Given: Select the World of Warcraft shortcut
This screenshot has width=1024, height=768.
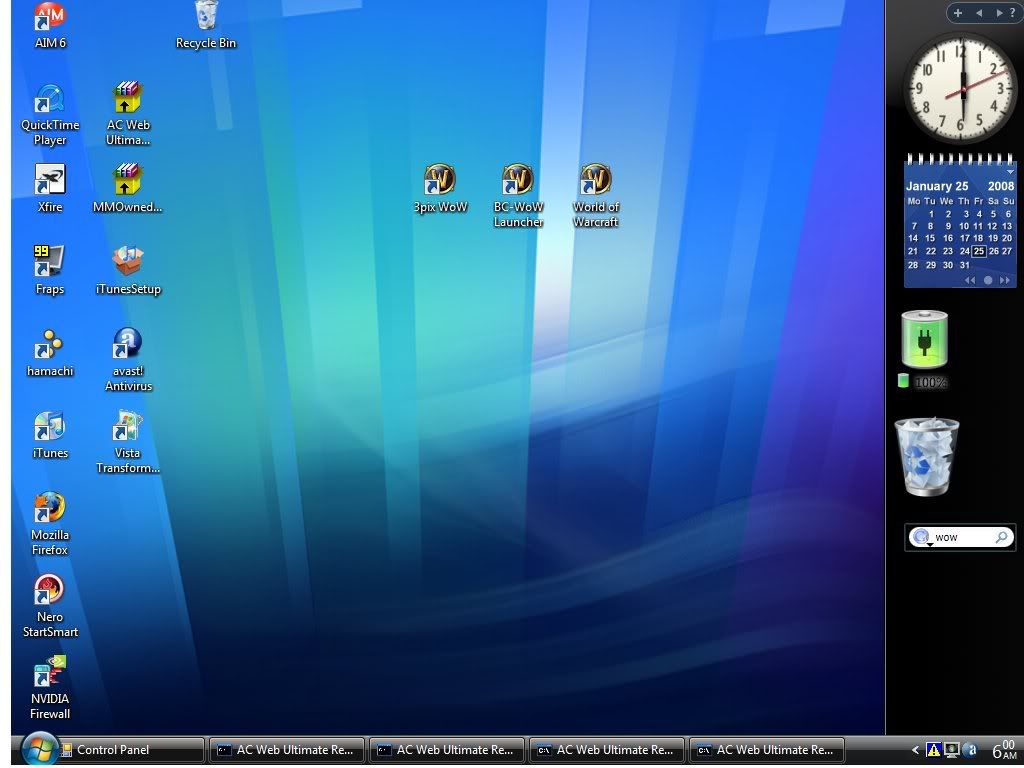Looking at the screenshot, I should (x=596, y=197).
